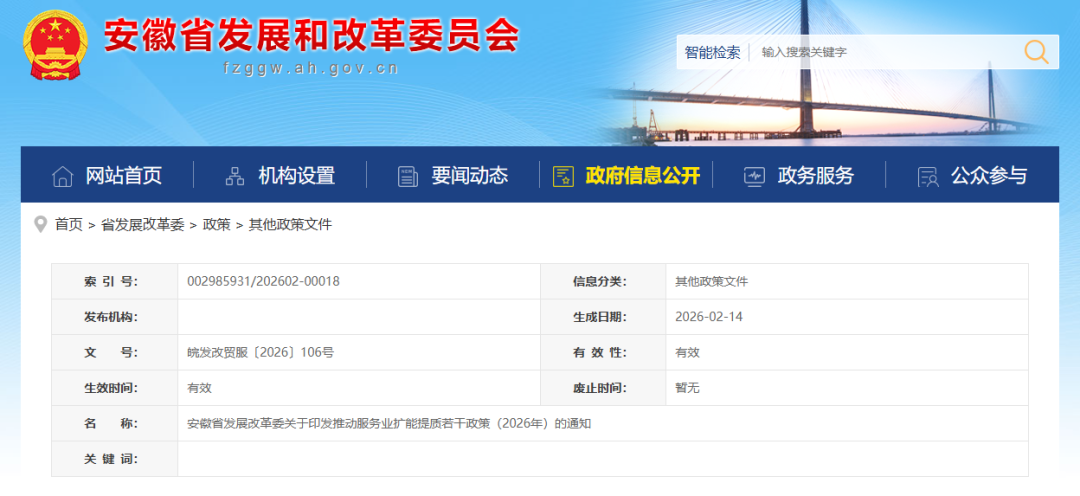Image resolution: width=1080 pixels, height=496 pixels.
Task: Click the 政策 breadcrumb link
Action: click(x=216, y=225)
